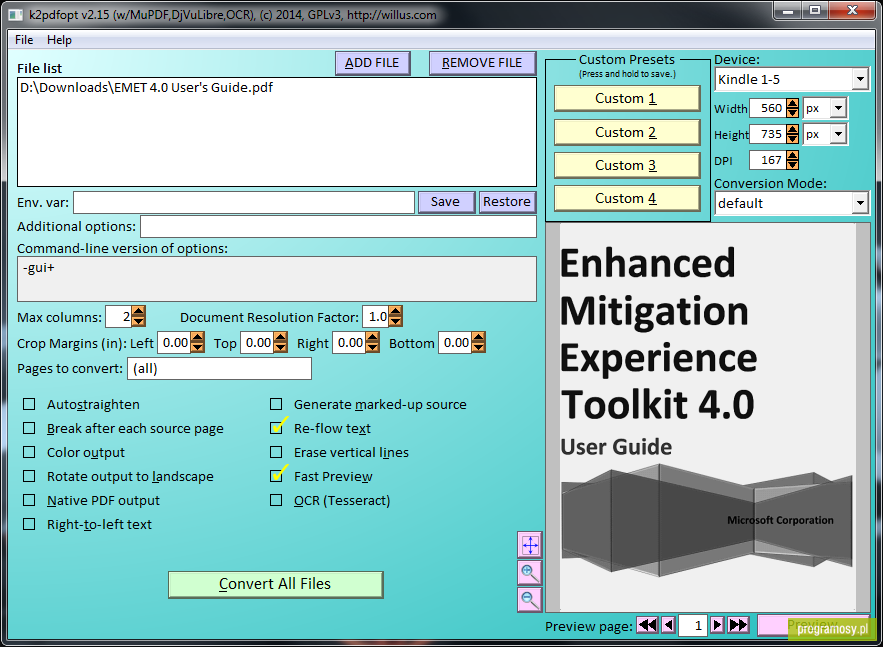This screenshot has height=647, width=883.
Task: Increase Top crop margin
Action: tap(280, 338)
